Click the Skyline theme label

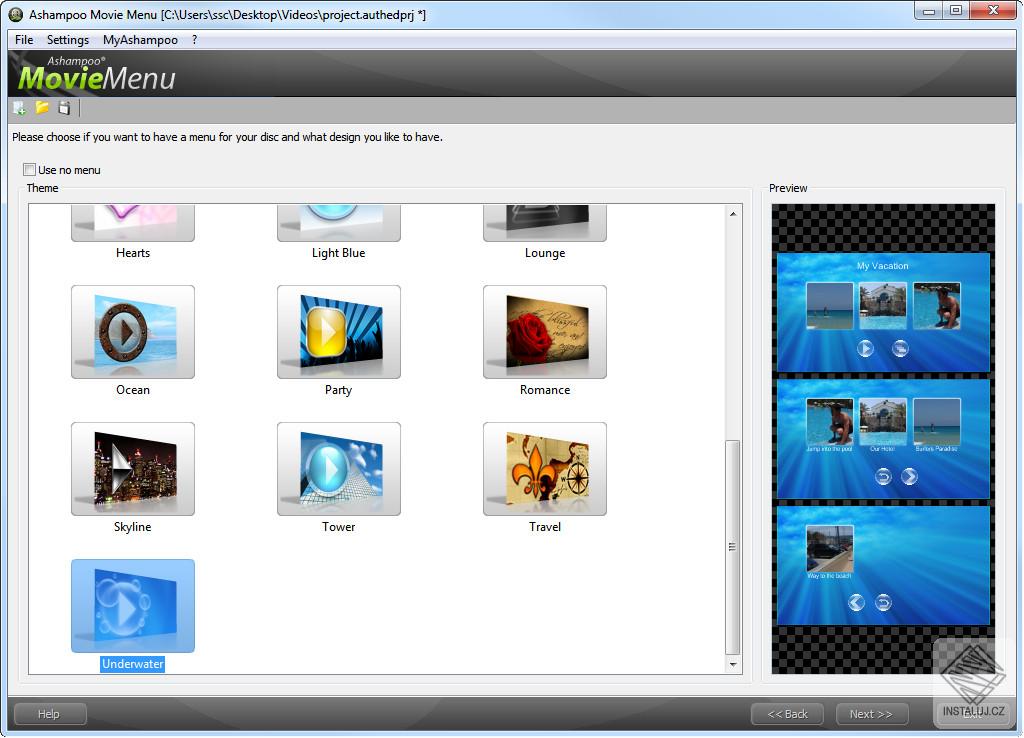[x=133, y=527]
